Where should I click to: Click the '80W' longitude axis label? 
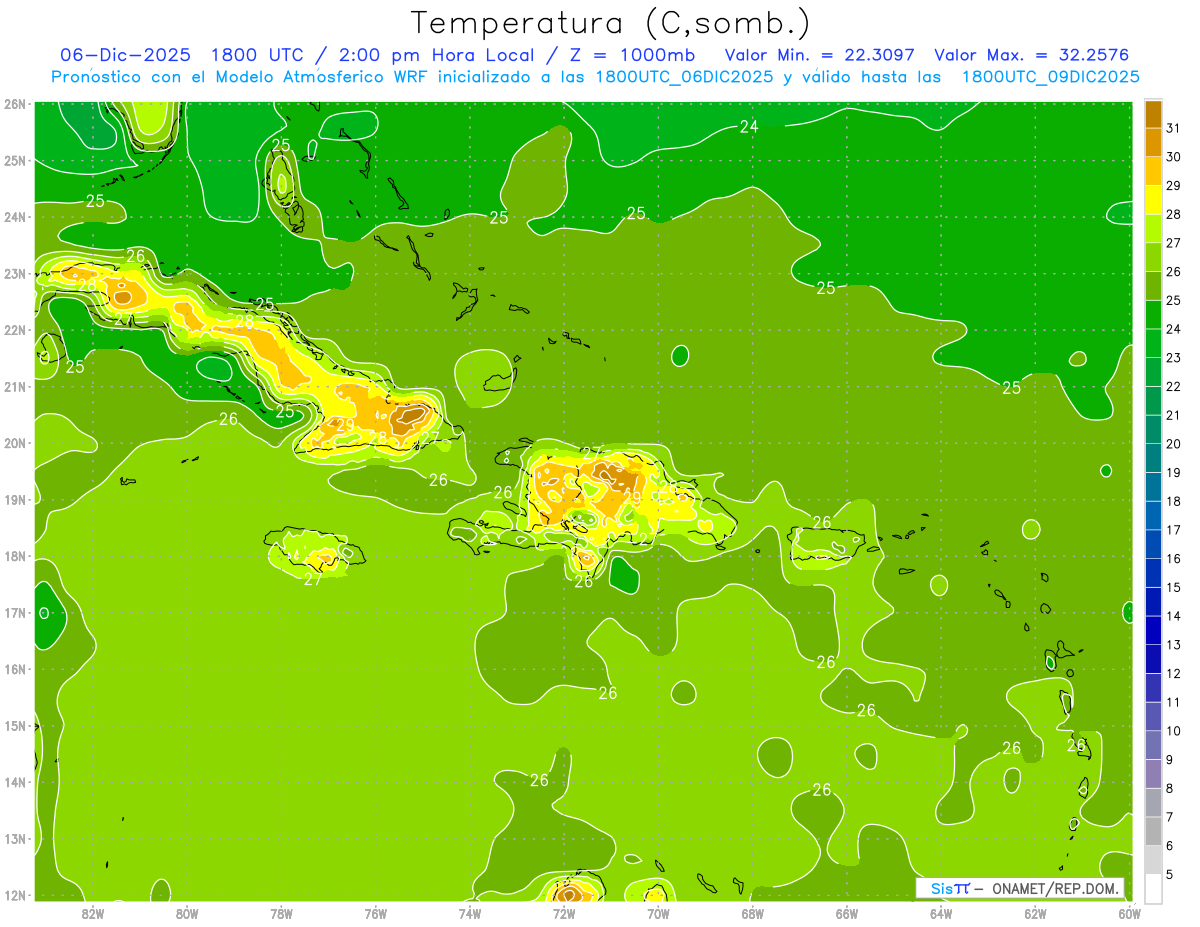(187, 913)
